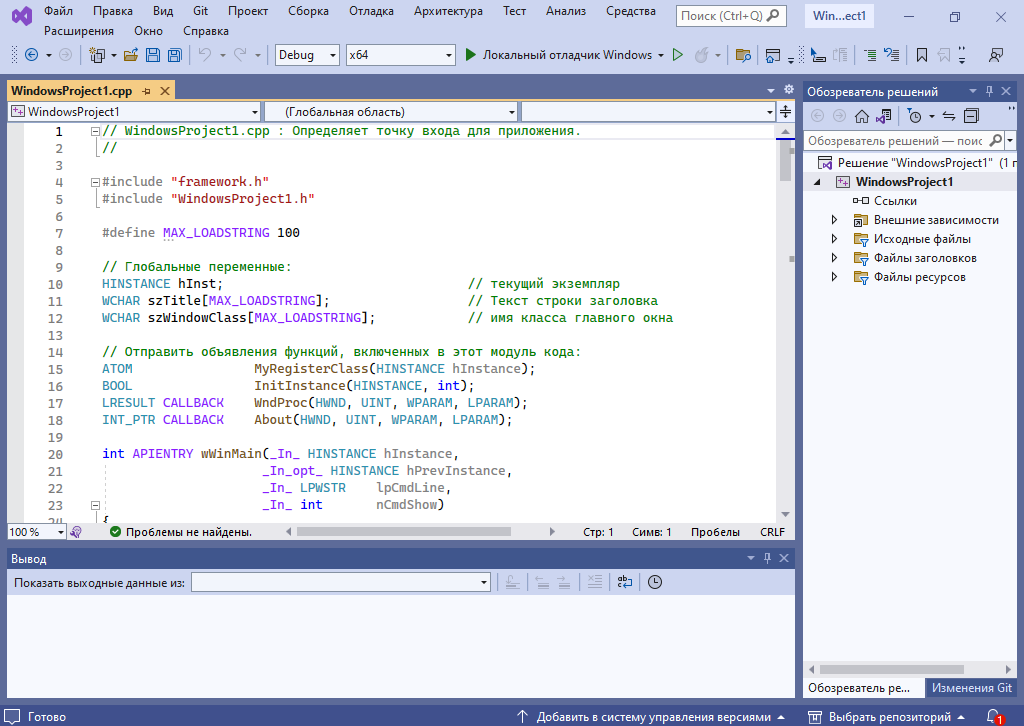1024x726 pixels.
Task: Click the Open File folder icon
Action: click(x=130, y=55)
